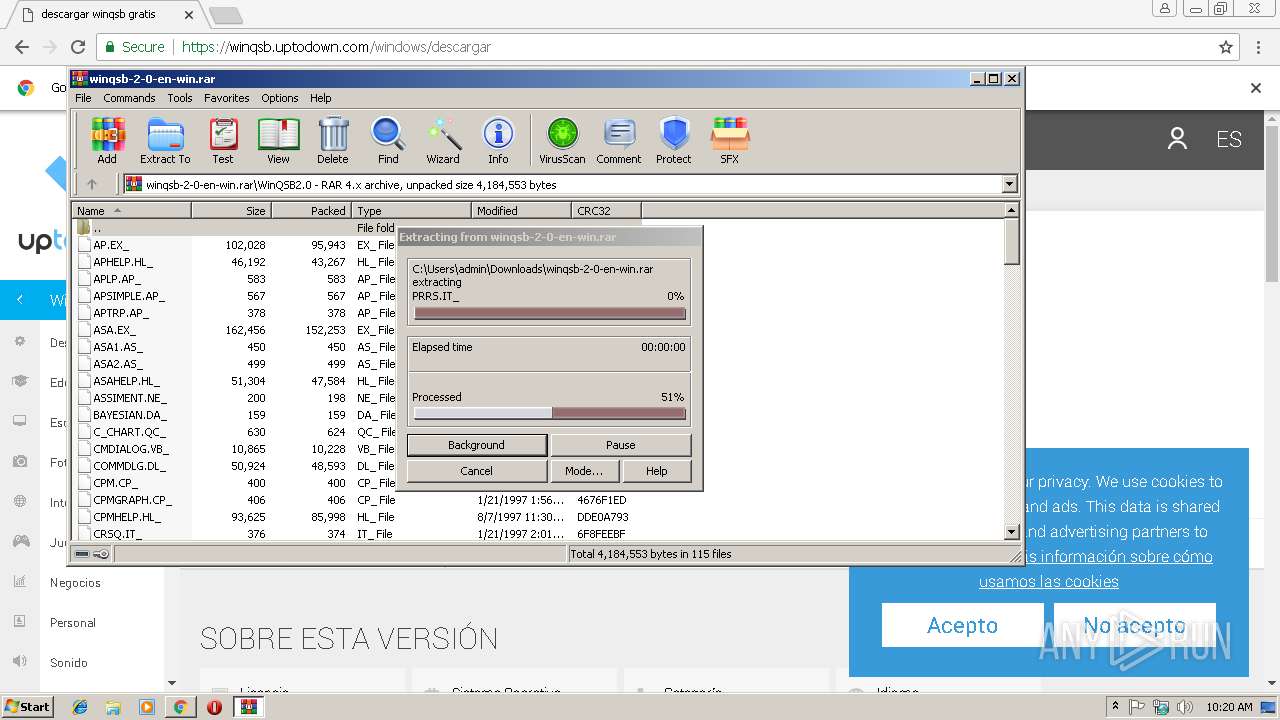The height and width of the screenshot is (720, 1280).
Task: Click the Test archive icon
Action: click(x=223, y=140)
